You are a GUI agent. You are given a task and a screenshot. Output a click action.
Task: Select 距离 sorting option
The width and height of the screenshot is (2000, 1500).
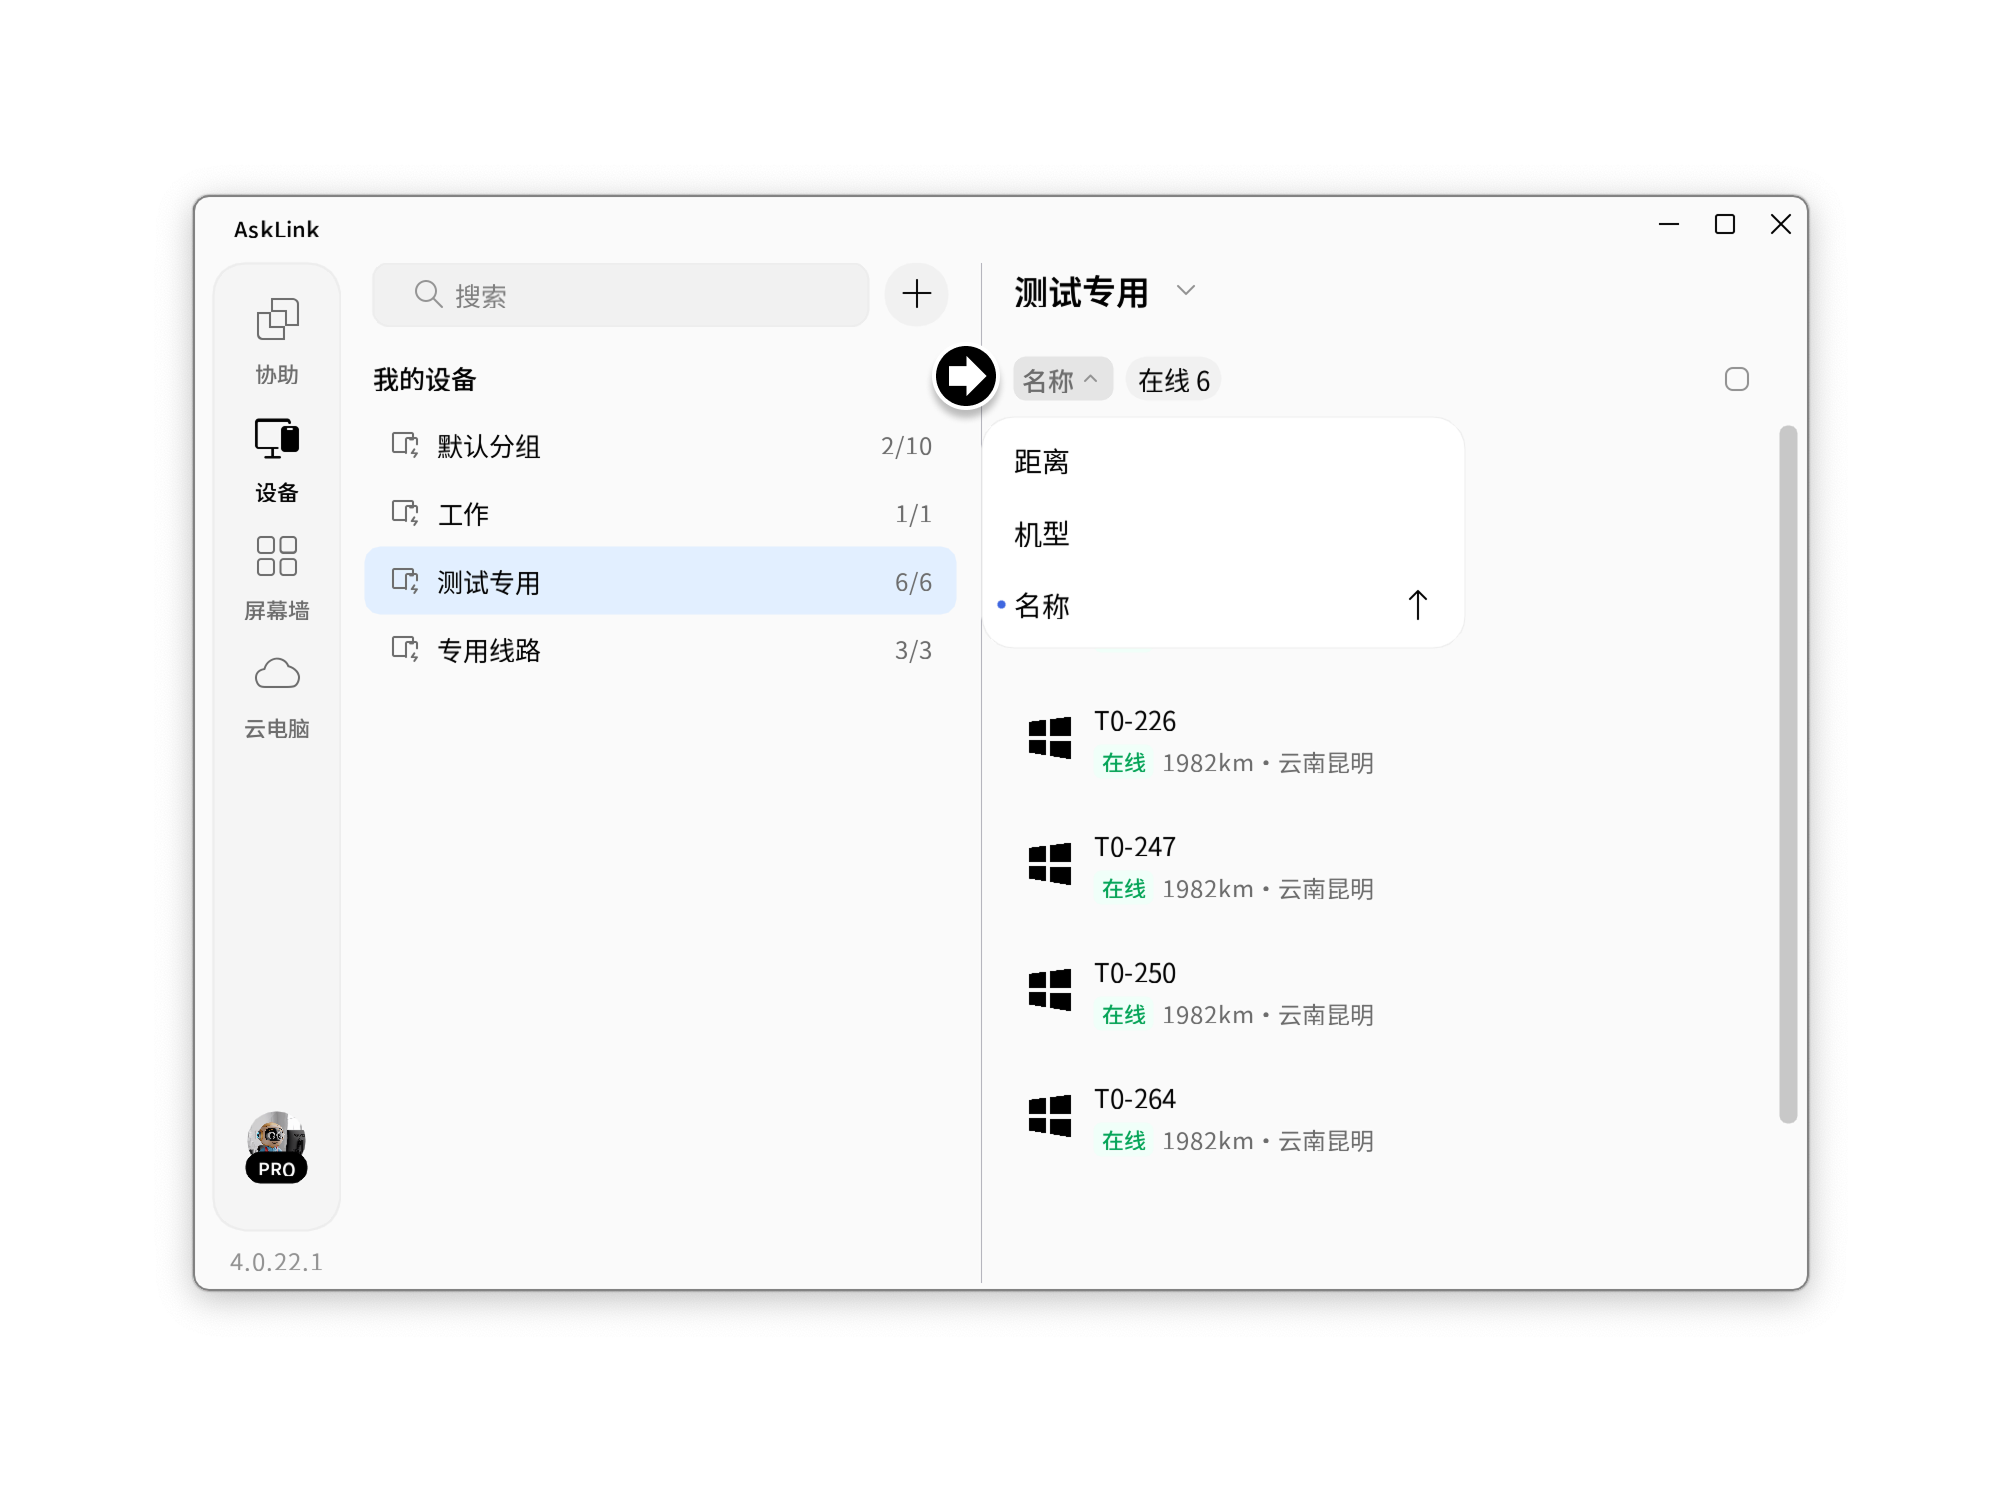coord(1041,462)
